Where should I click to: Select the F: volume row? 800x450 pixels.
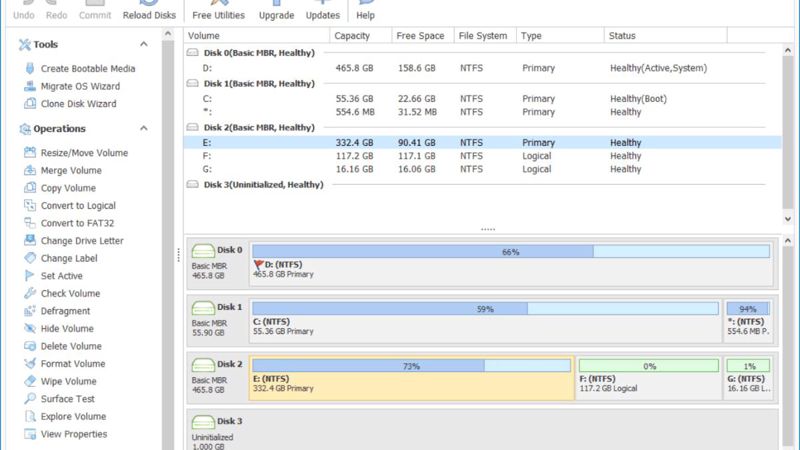click(x=482, y=156)
